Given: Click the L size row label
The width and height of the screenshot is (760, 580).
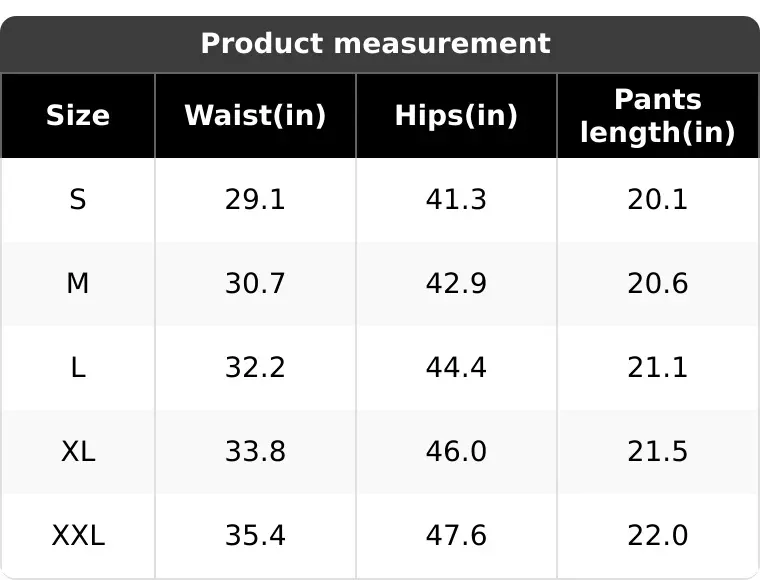Looking at the screenshot, I should click(x=78, y=368).
